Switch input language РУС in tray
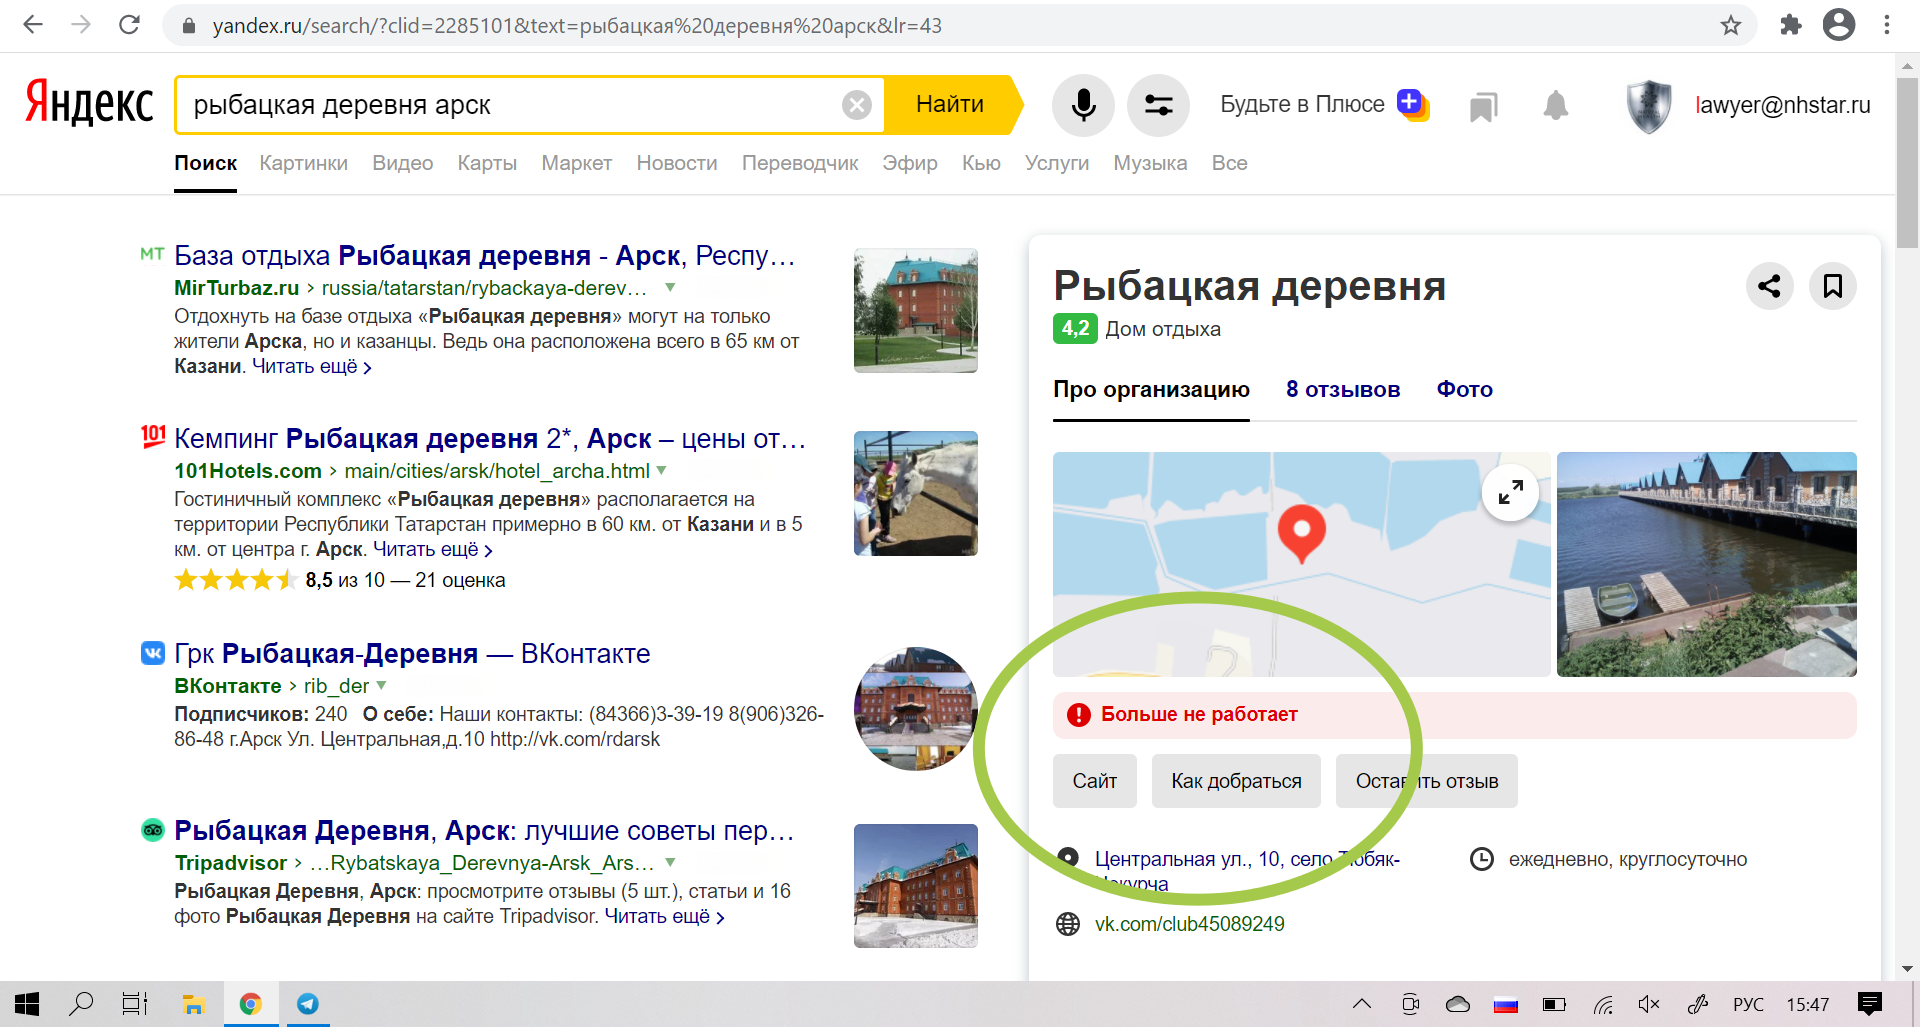Viewport: 1920px width, 1027px height. (1748, 1004)
